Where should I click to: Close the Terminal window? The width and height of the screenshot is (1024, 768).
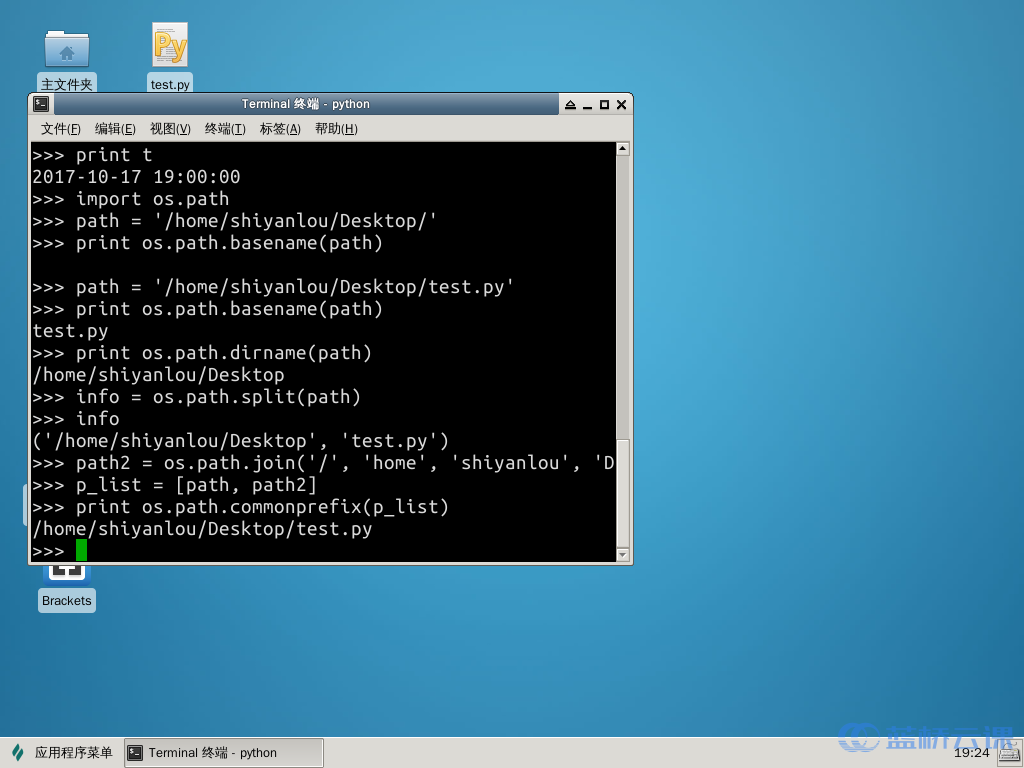[x=621, y=104]
